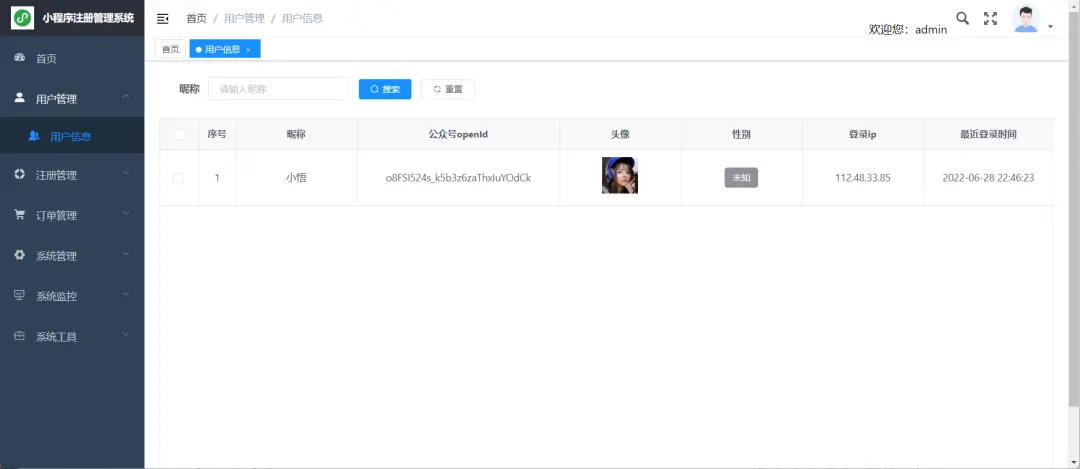Expand the 系统工具 menu chevron
The width and height of the screenshot is (1080, 469).
126,335
